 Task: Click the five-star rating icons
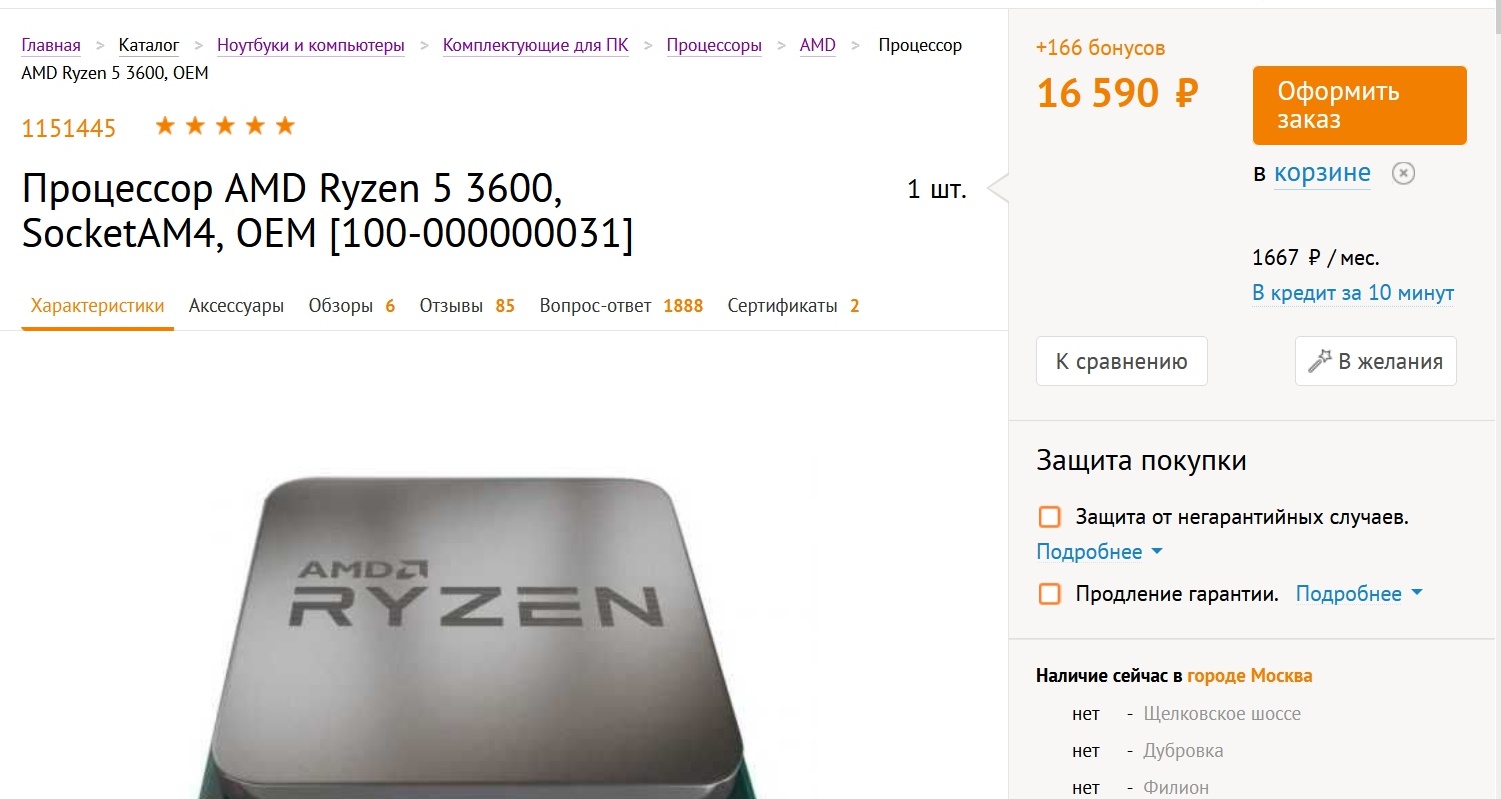pos(225,126)
